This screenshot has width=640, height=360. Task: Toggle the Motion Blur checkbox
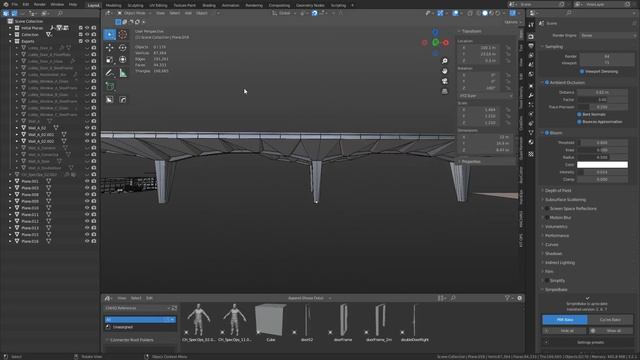point(547,218)
